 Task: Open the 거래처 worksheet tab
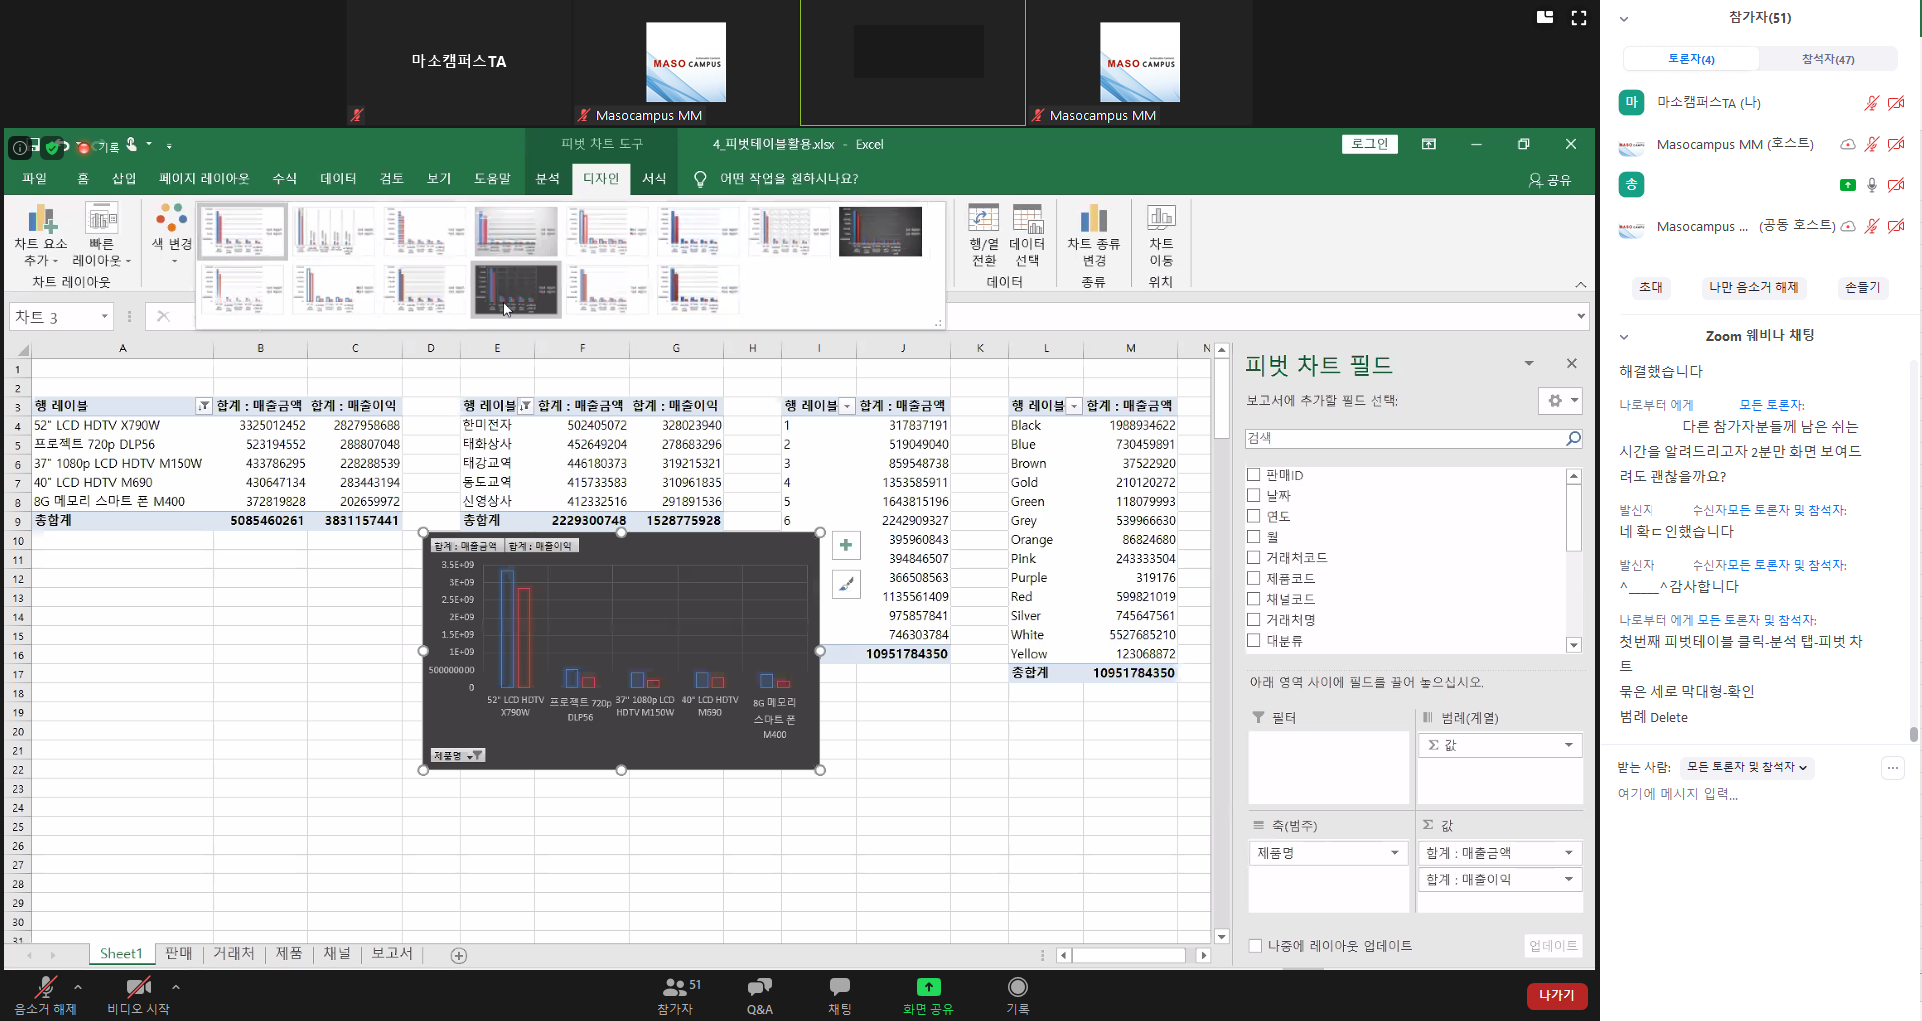click(233, 954)
